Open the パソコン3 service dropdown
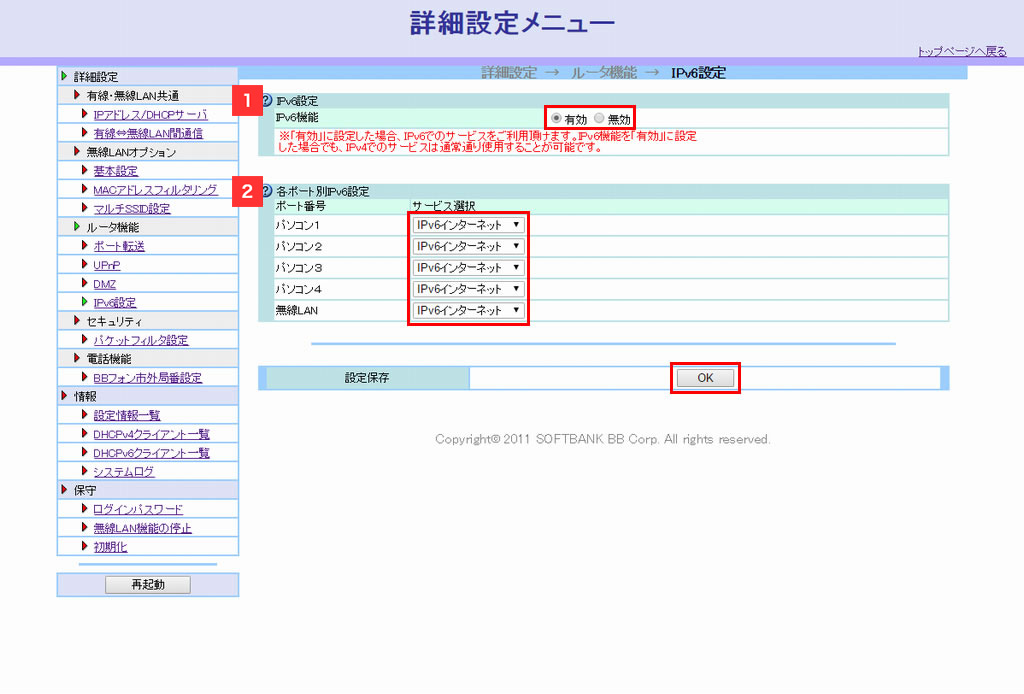This screenshot has height=694, width=1024. (469, 268)
